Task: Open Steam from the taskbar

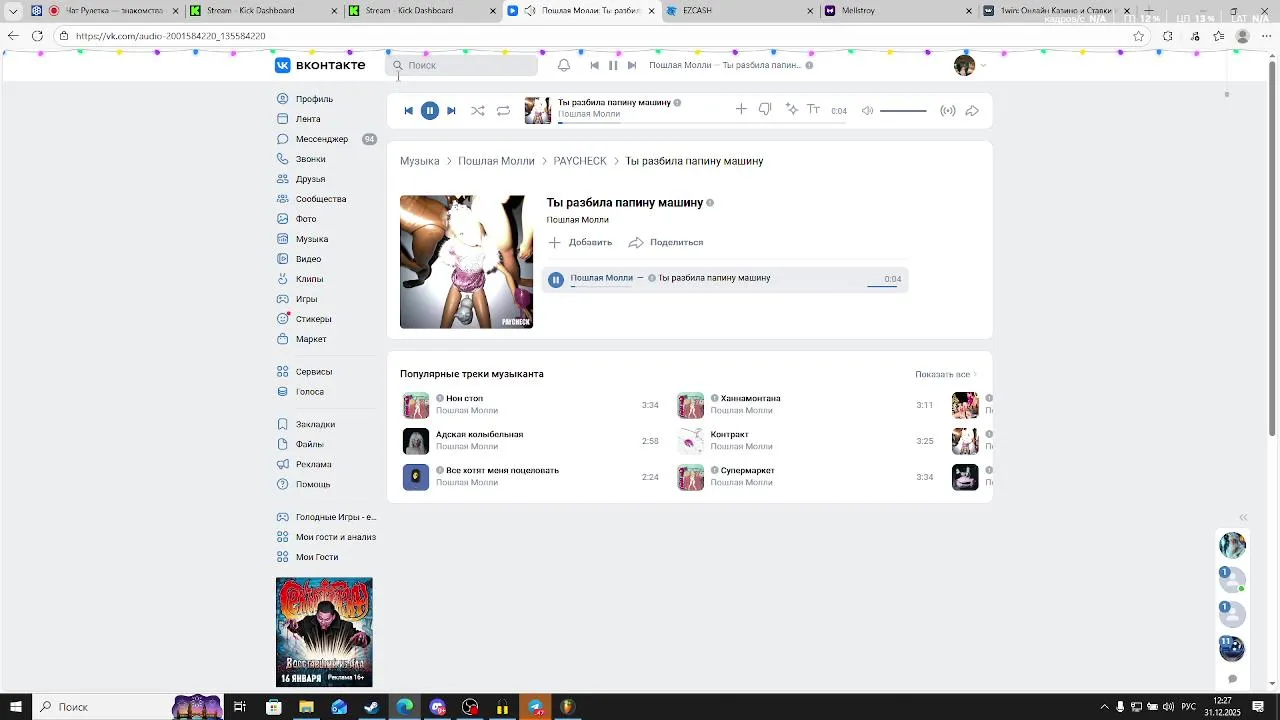Action: click(x=371, y=707)
